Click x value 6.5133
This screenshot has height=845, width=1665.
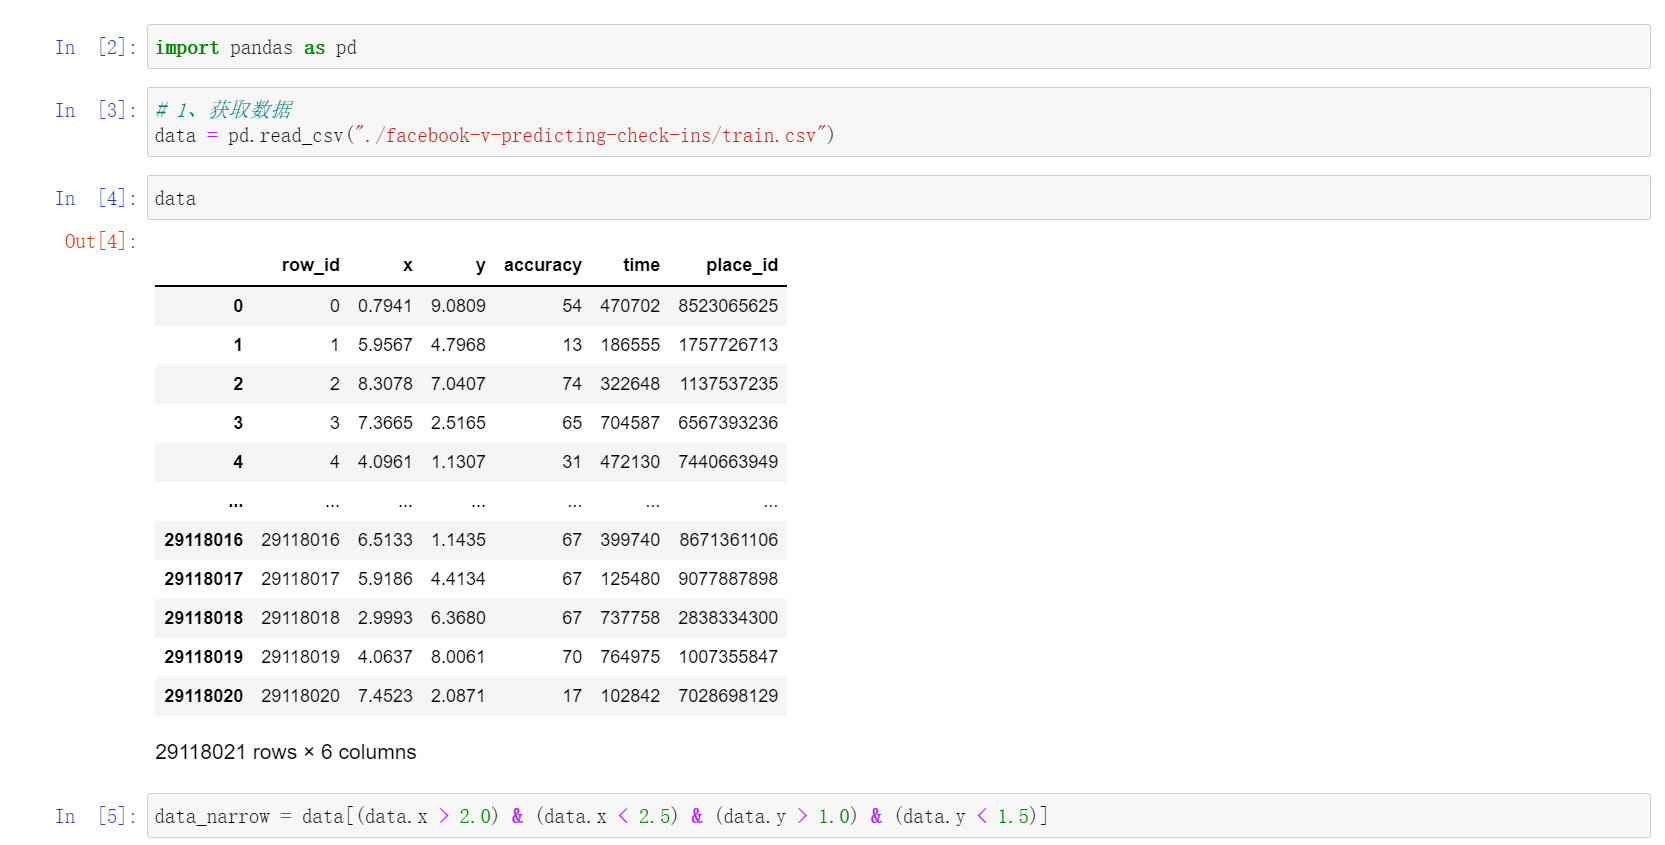pos(385,540)
